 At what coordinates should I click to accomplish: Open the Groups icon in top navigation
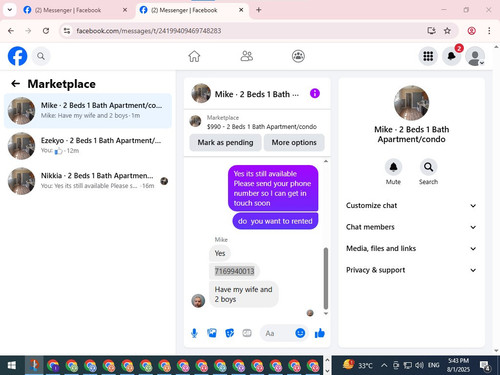point(298,56)
